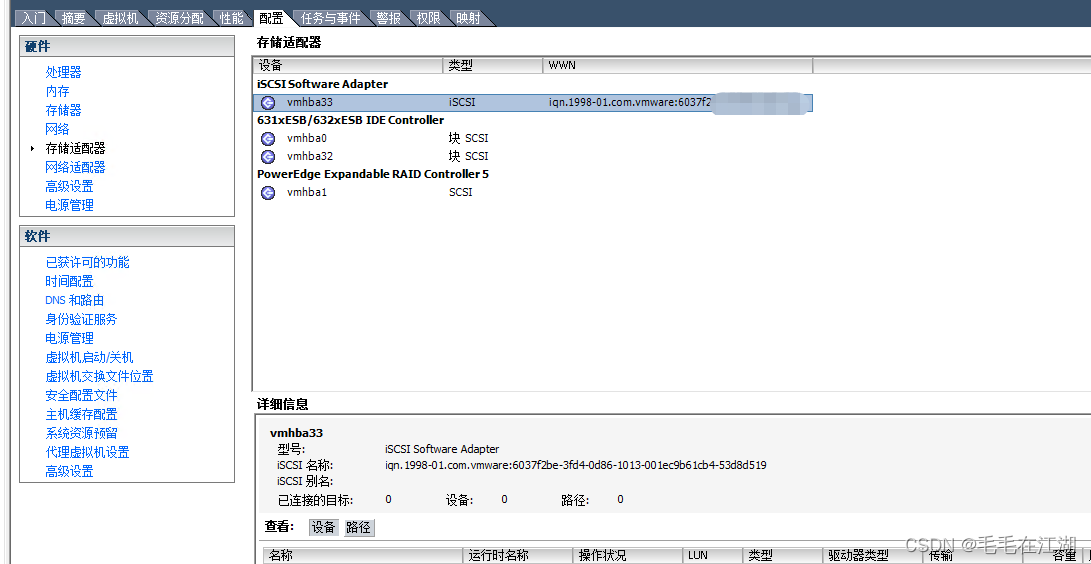Open the 映射 tab
Image resolution: width=1091 pixels, height=564 pixels.
click(x=469, y=18)
